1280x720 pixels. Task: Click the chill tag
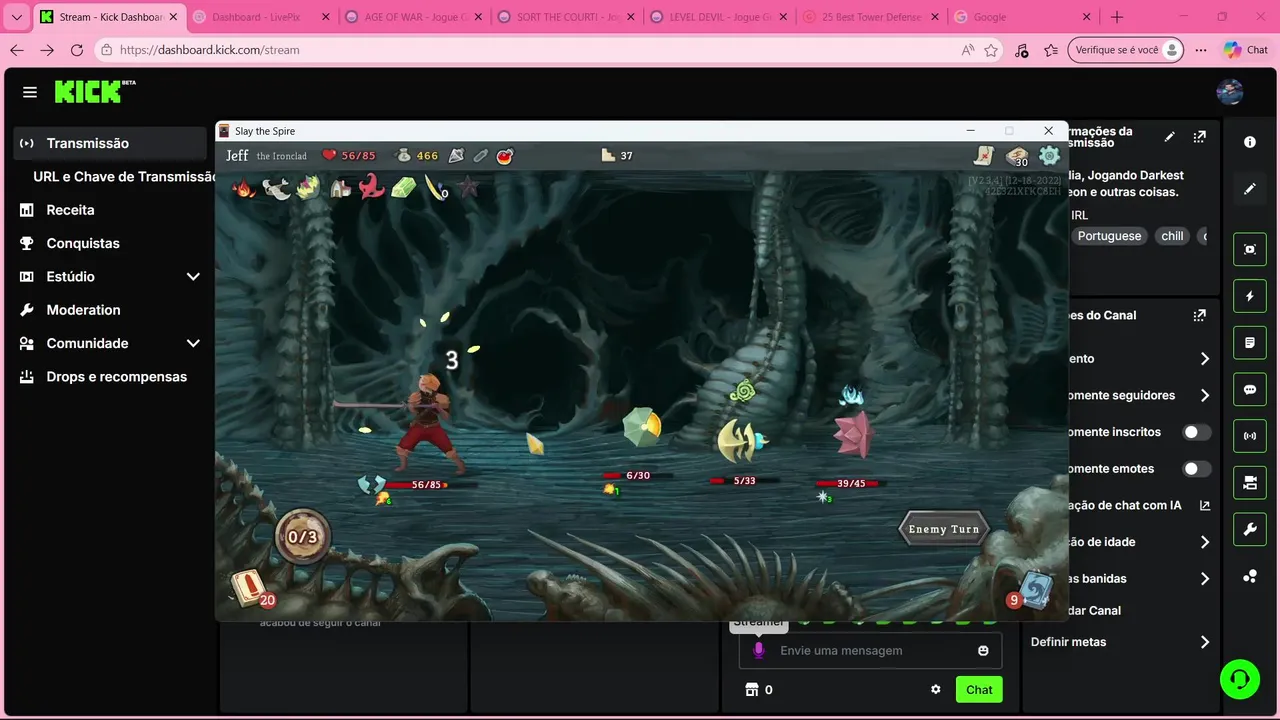(x=1172, y=236)
